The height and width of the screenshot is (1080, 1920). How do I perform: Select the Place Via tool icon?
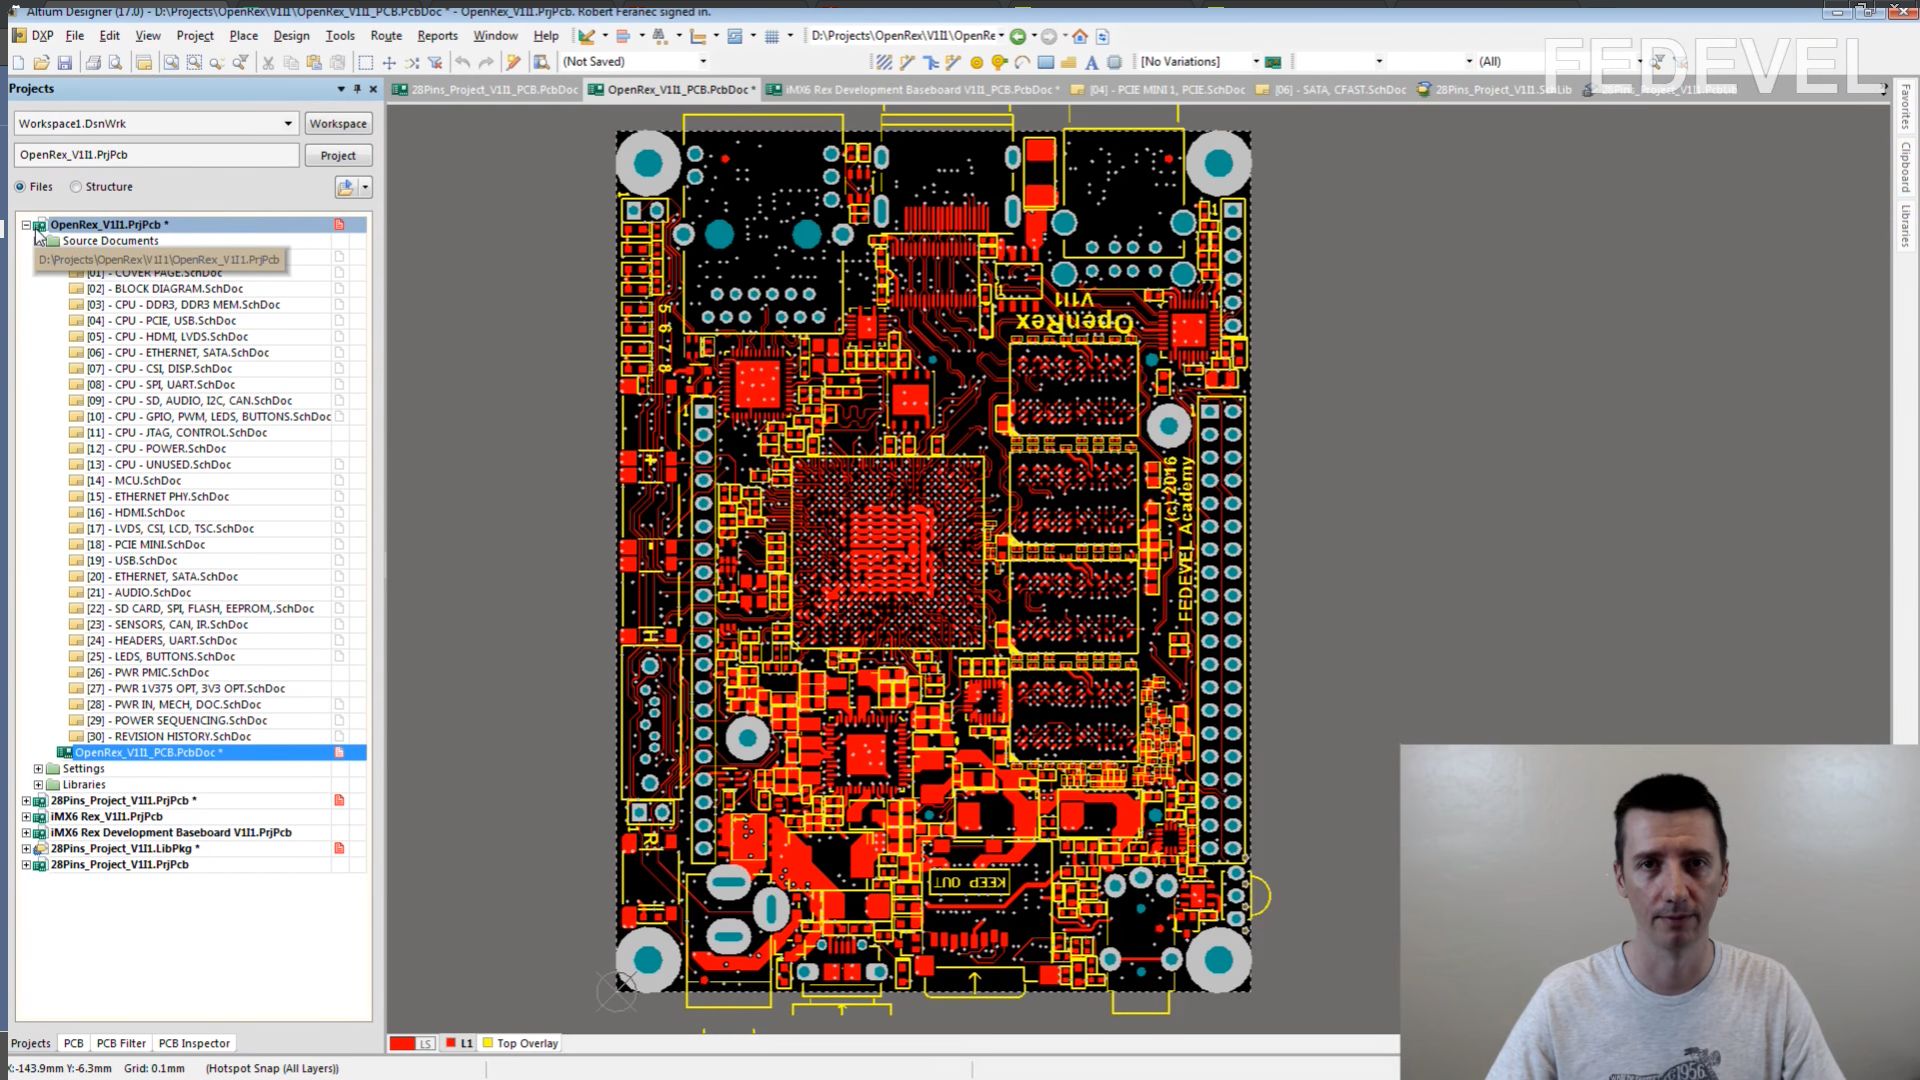point(999,62)
